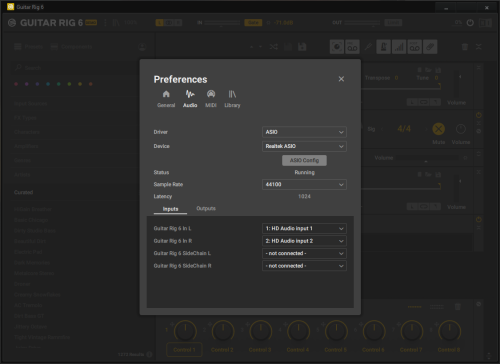
Task: Click the results info icon at browser bottom
Action: click(149, 354)
